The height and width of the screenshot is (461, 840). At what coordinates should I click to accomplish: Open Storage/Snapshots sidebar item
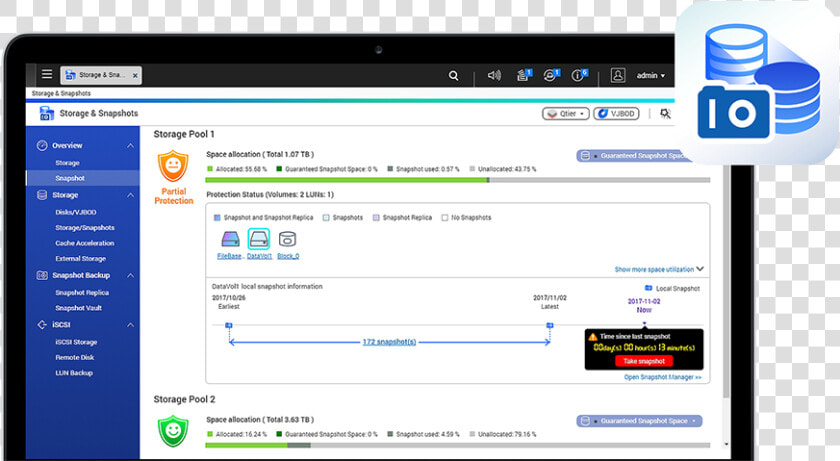[x=85, y=228]
